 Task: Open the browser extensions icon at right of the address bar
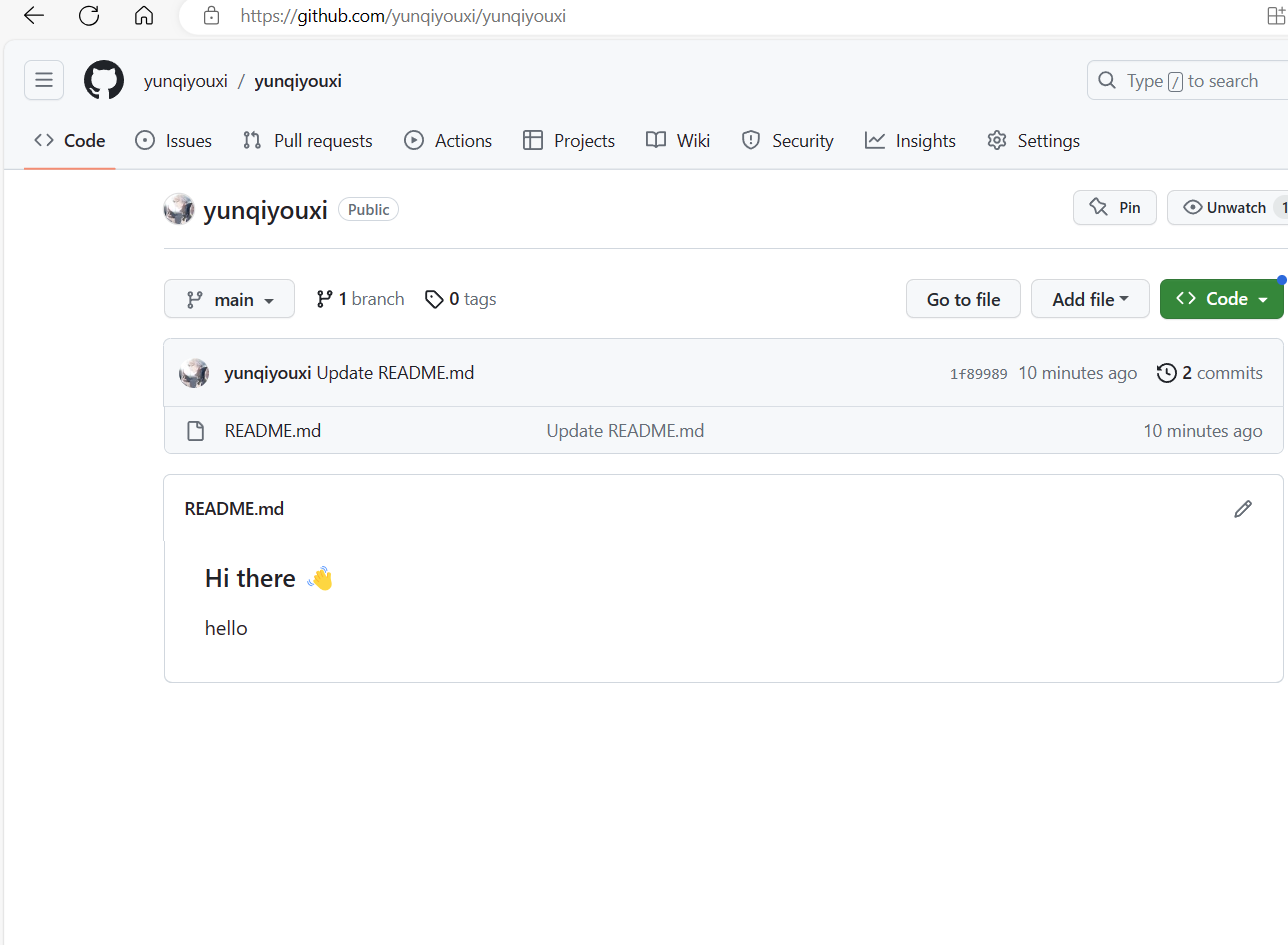click(1277, 16)
